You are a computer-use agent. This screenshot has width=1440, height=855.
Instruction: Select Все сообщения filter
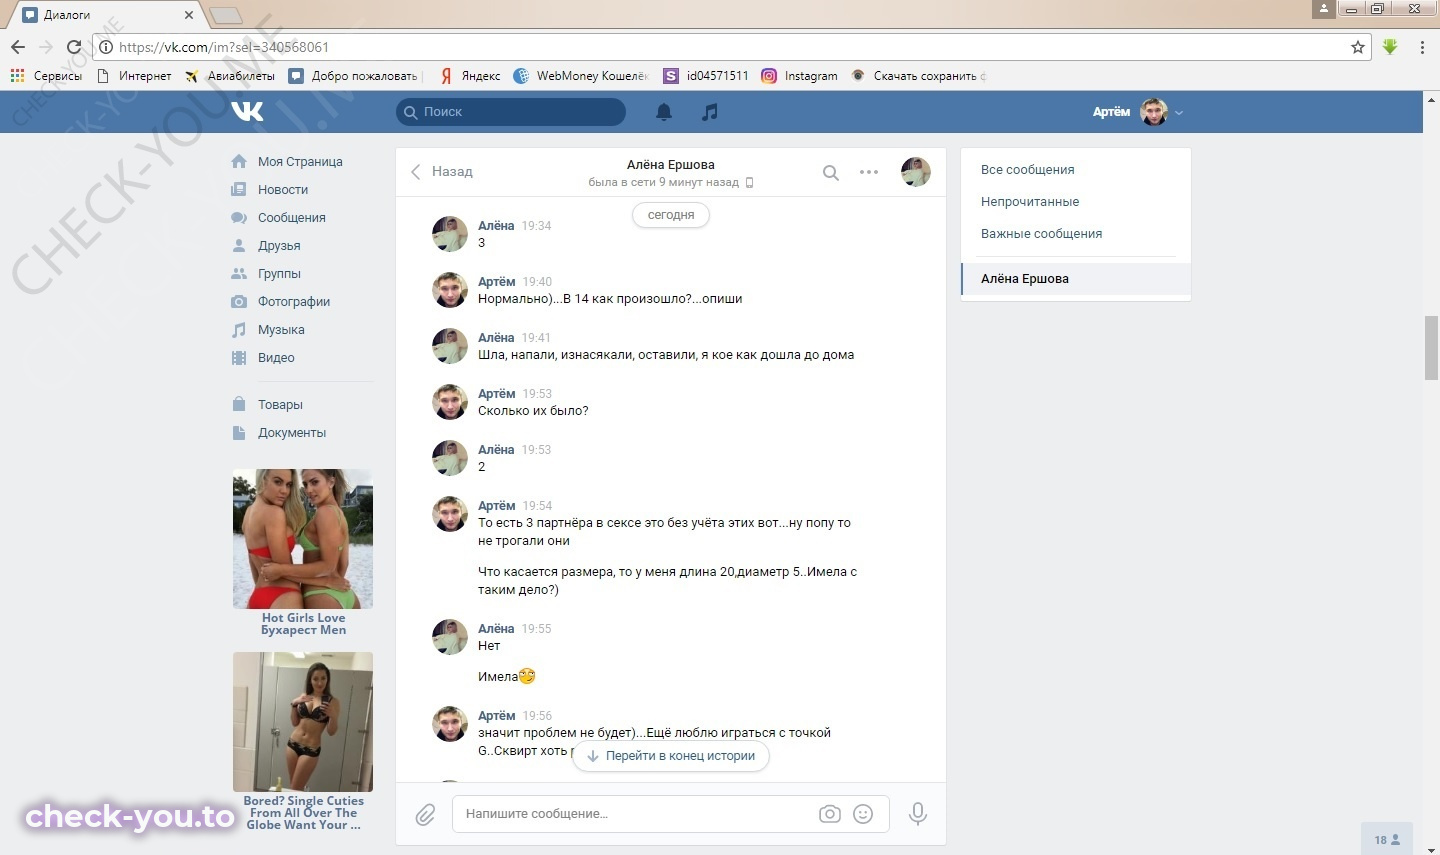tap(1027, 170)
